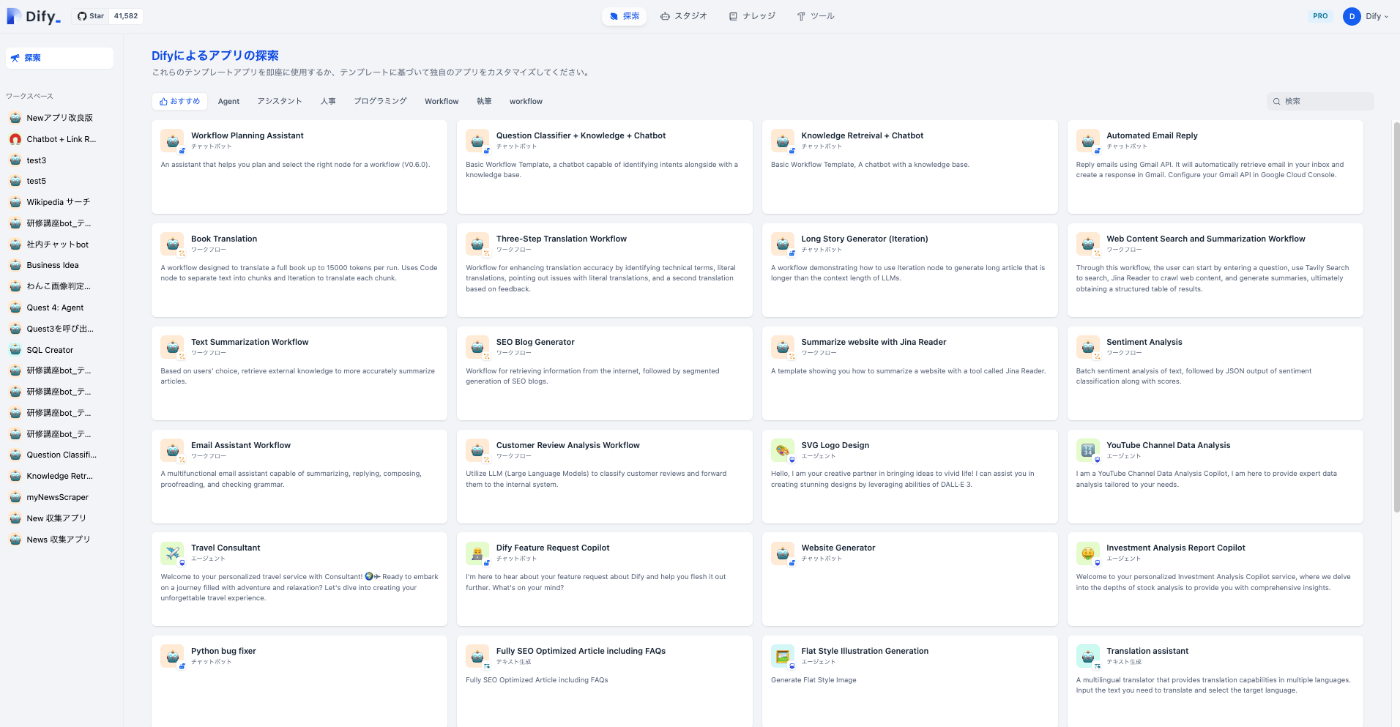
Task: Filter apps by プログラミング category
Action: coord(380,101)
